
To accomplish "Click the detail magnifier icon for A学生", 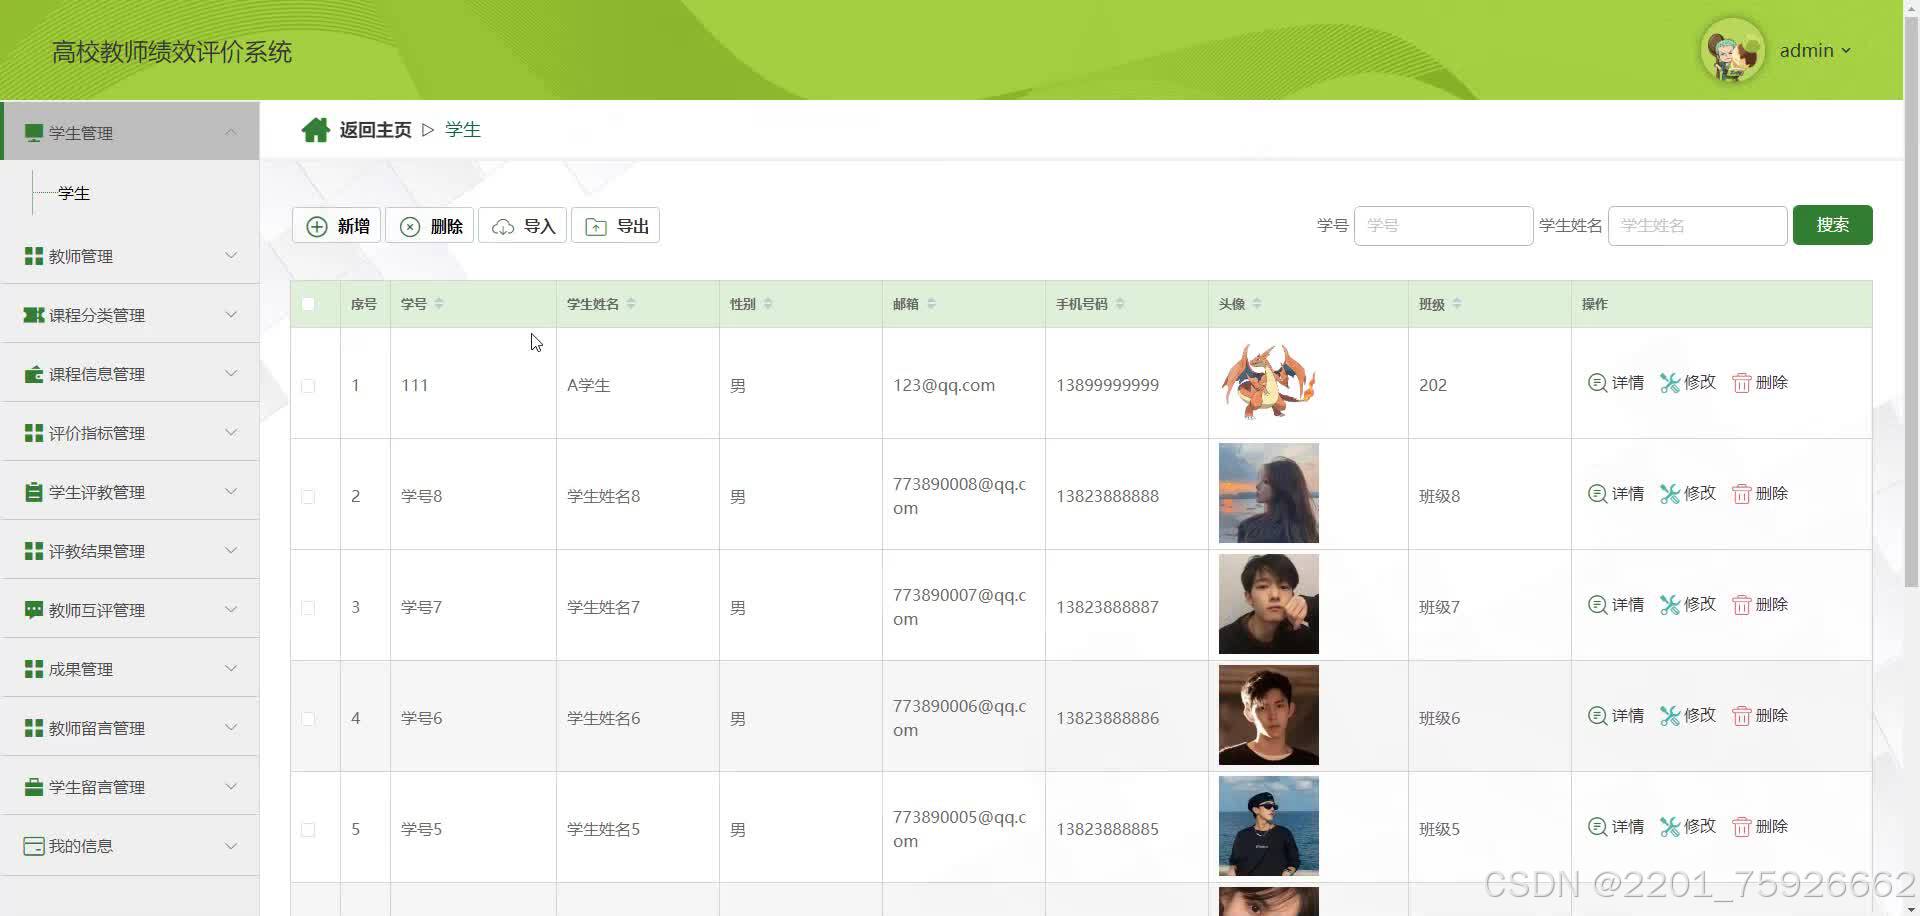I will (1597, 383).
